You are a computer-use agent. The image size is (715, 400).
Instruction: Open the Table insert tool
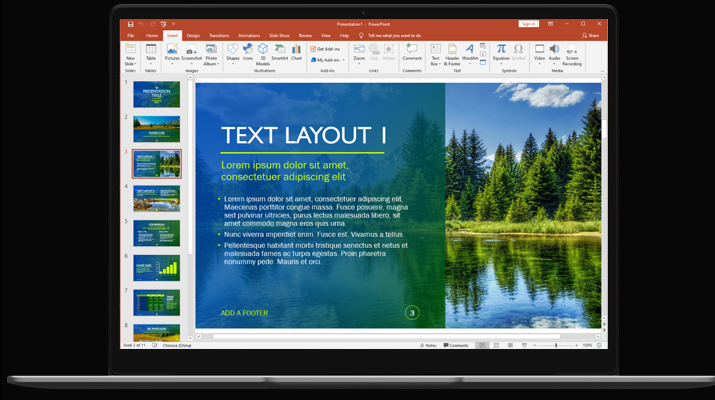151,53
